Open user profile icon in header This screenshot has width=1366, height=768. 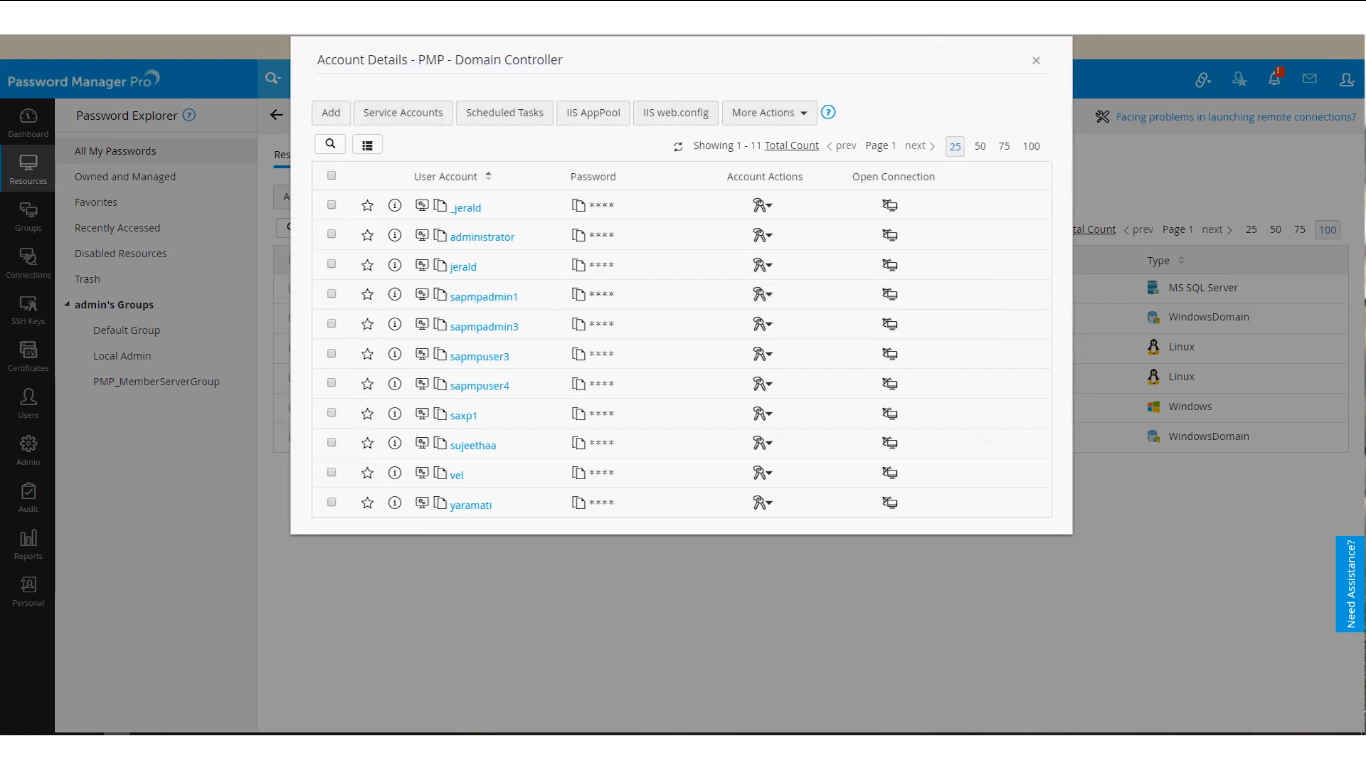click(1346, 80)
